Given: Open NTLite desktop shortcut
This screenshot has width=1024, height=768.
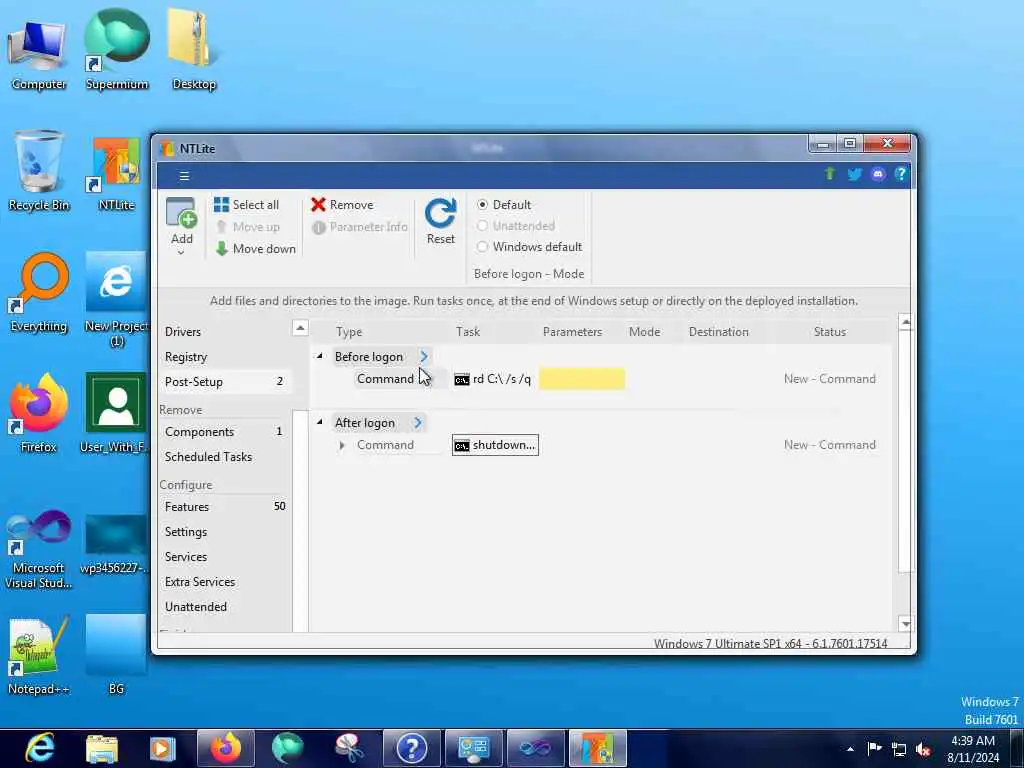Looking at the screenshot, I should (116, 173).
